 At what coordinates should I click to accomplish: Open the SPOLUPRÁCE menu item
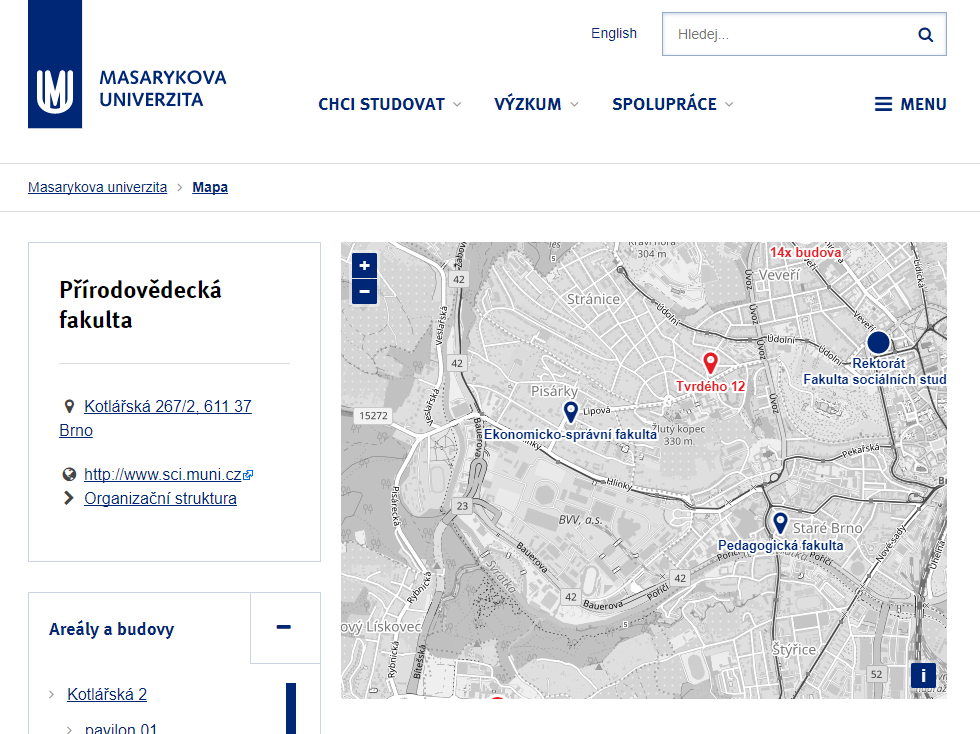pos(665,104)
